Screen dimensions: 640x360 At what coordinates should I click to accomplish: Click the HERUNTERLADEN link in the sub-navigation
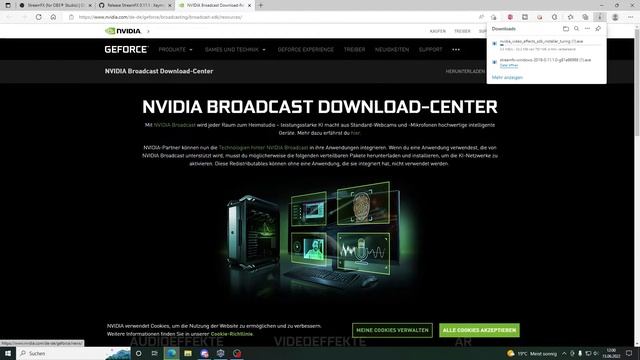(x=465, y=71)
